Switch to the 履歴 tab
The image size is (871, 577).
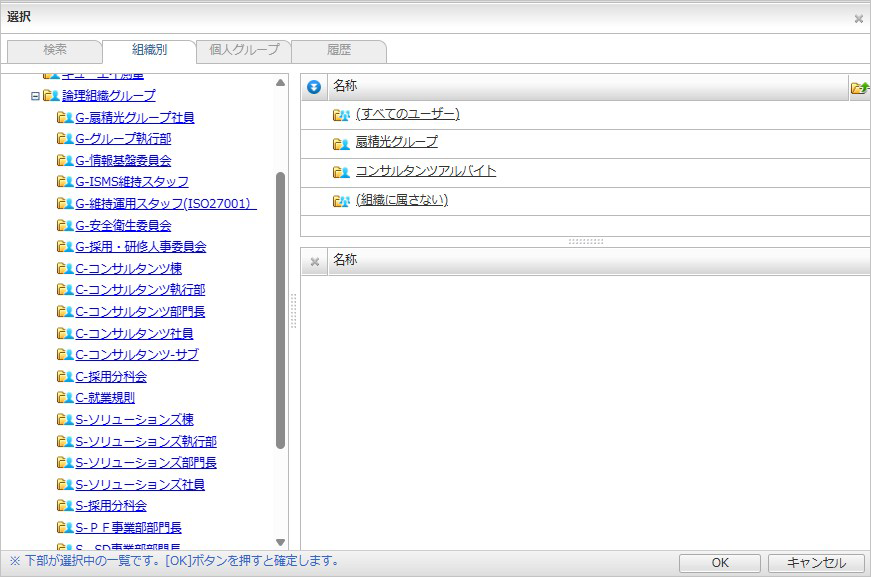coord(338,50)
